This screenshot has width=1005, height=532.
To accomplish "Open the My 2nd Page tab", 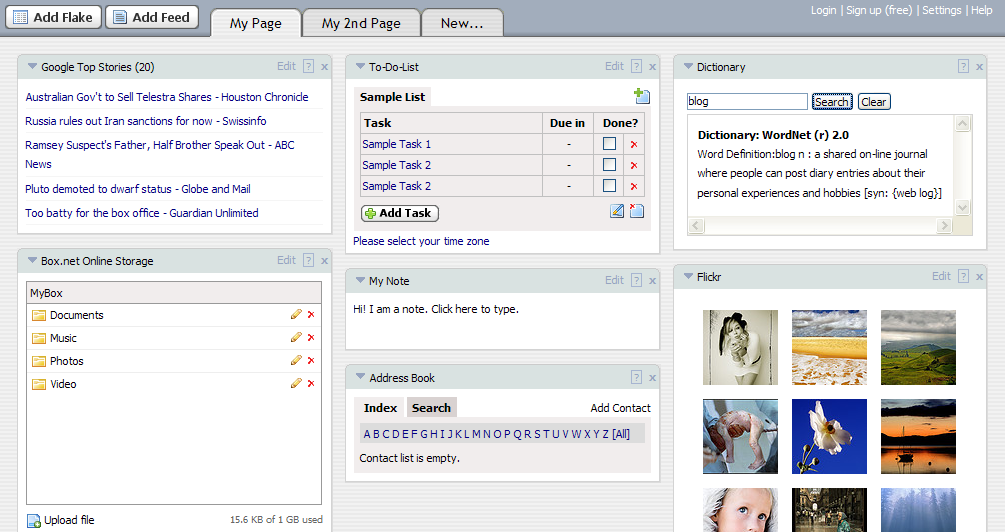I will (361, 24).
